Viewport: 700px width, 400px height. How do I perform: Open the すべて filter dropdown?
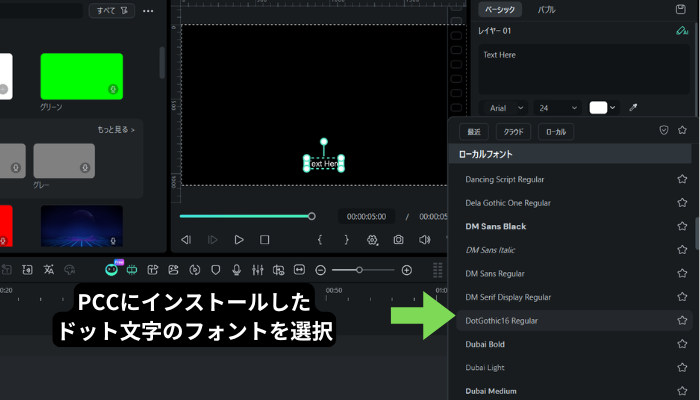tap(112, 11)
